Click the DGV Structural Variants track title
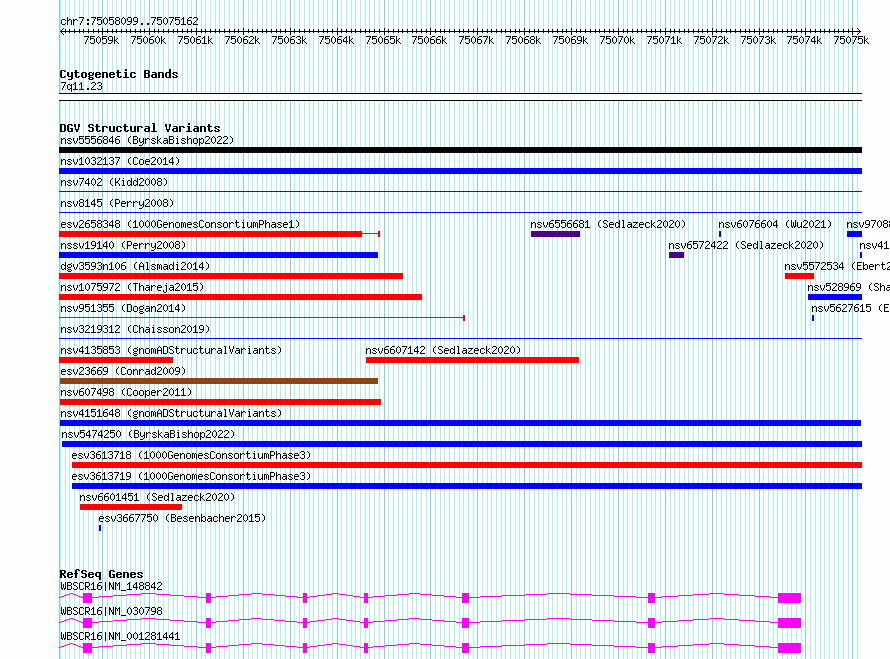The height and width of the screenshot is (659, 890). tap(139, 128)
